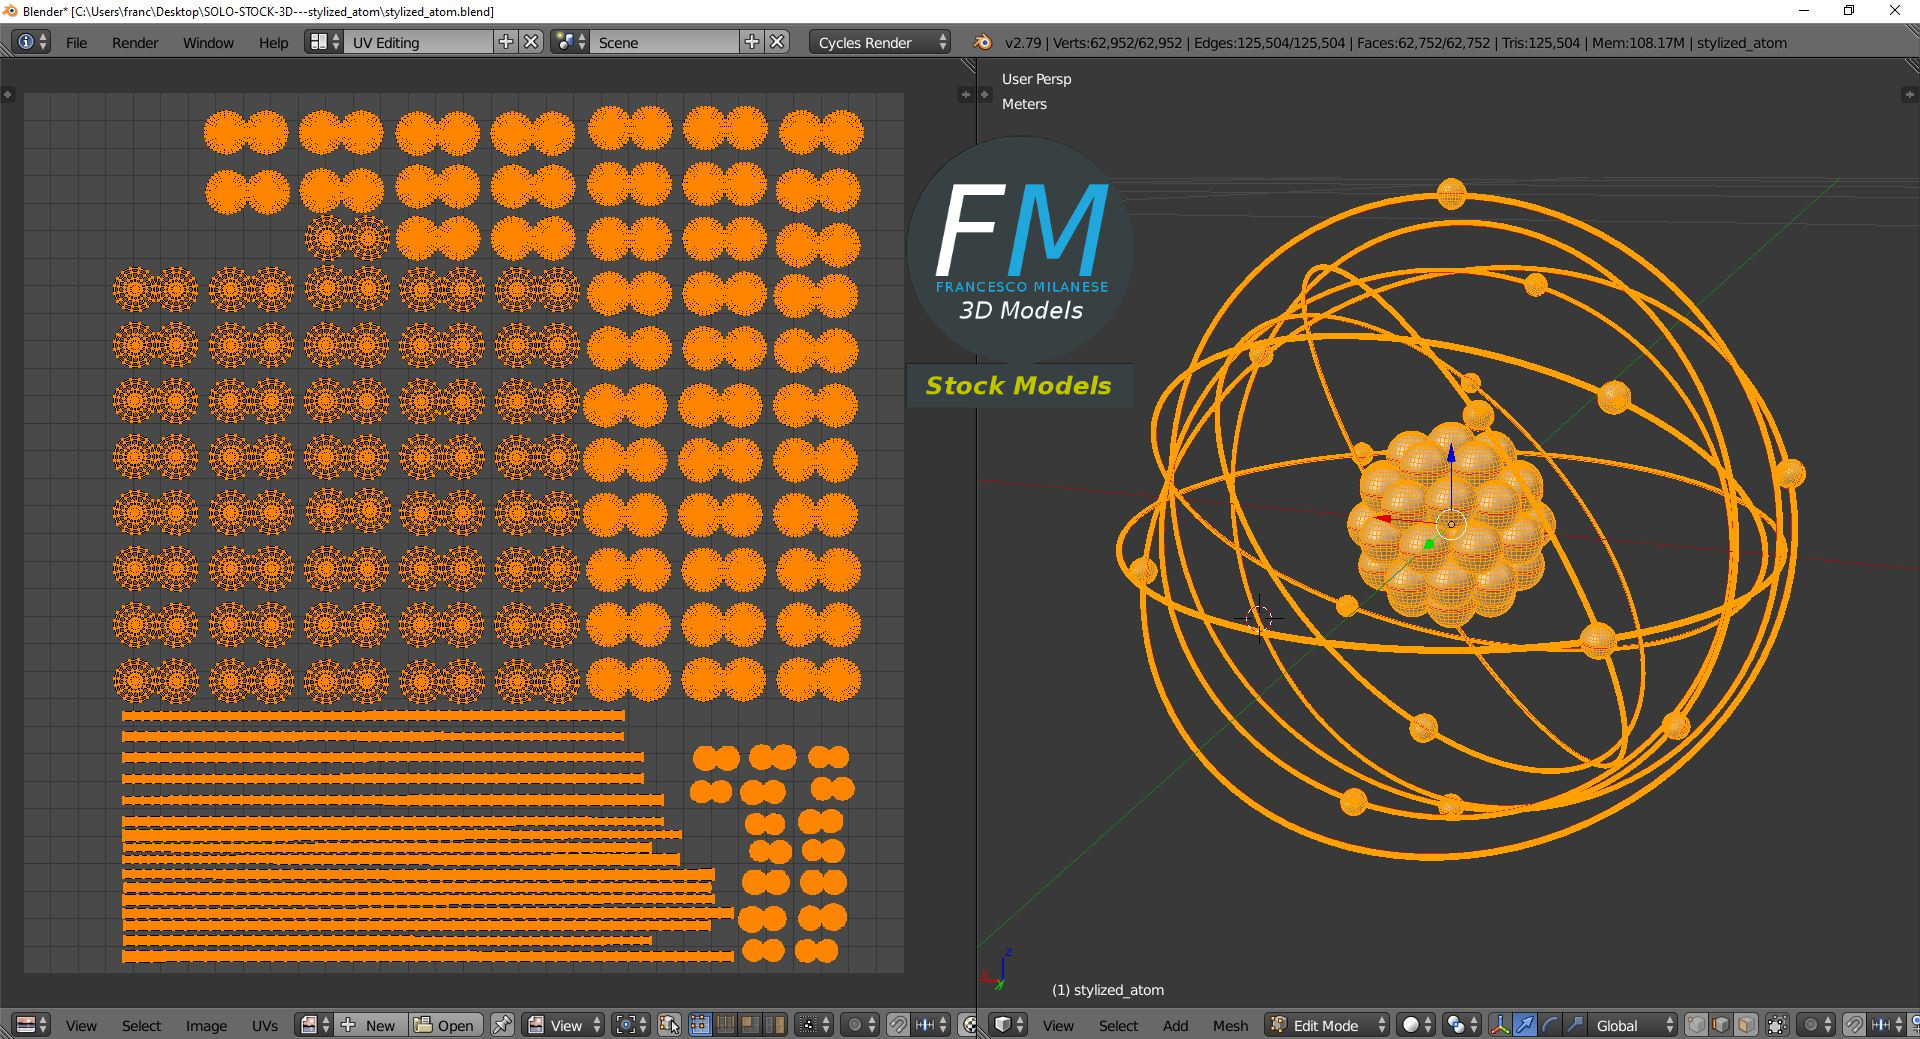Screen dimensions: 1920x1039
Task: Select UV island selection mode
Action: (775, 1025)
